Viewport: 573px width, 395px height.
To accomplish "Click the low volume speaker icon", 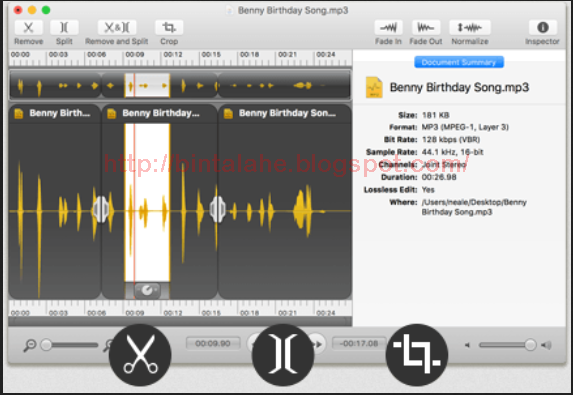I will coord(467,345).
